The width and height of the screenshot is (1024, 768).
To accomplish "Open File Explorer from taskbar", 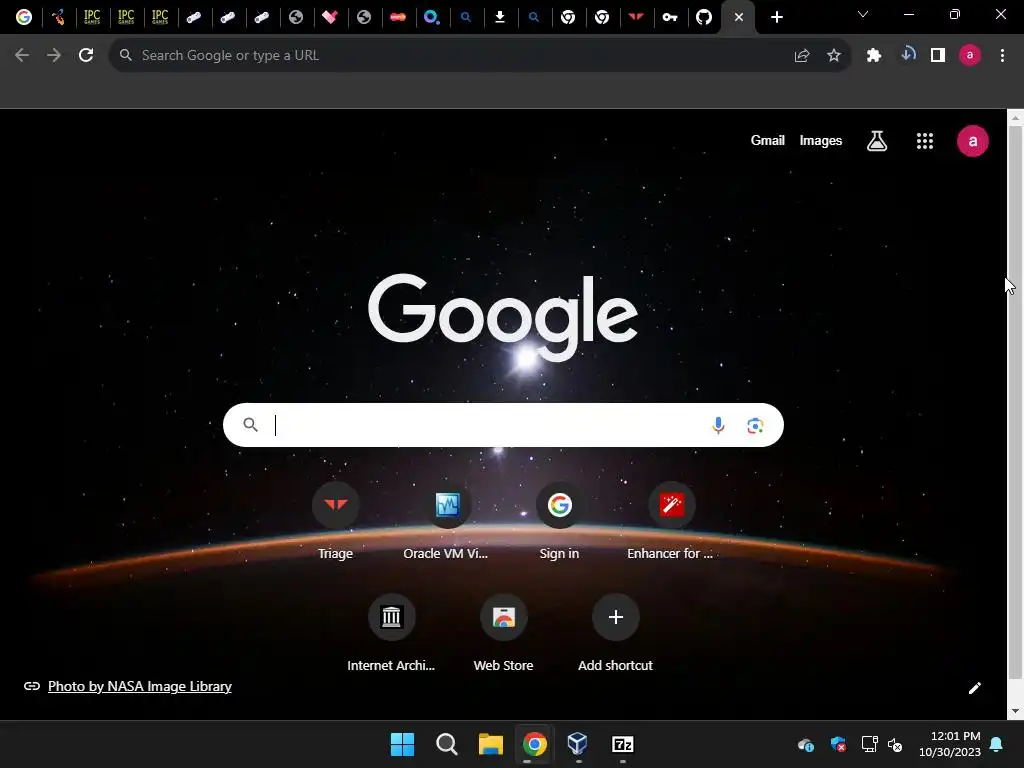I will pos(490,744).
